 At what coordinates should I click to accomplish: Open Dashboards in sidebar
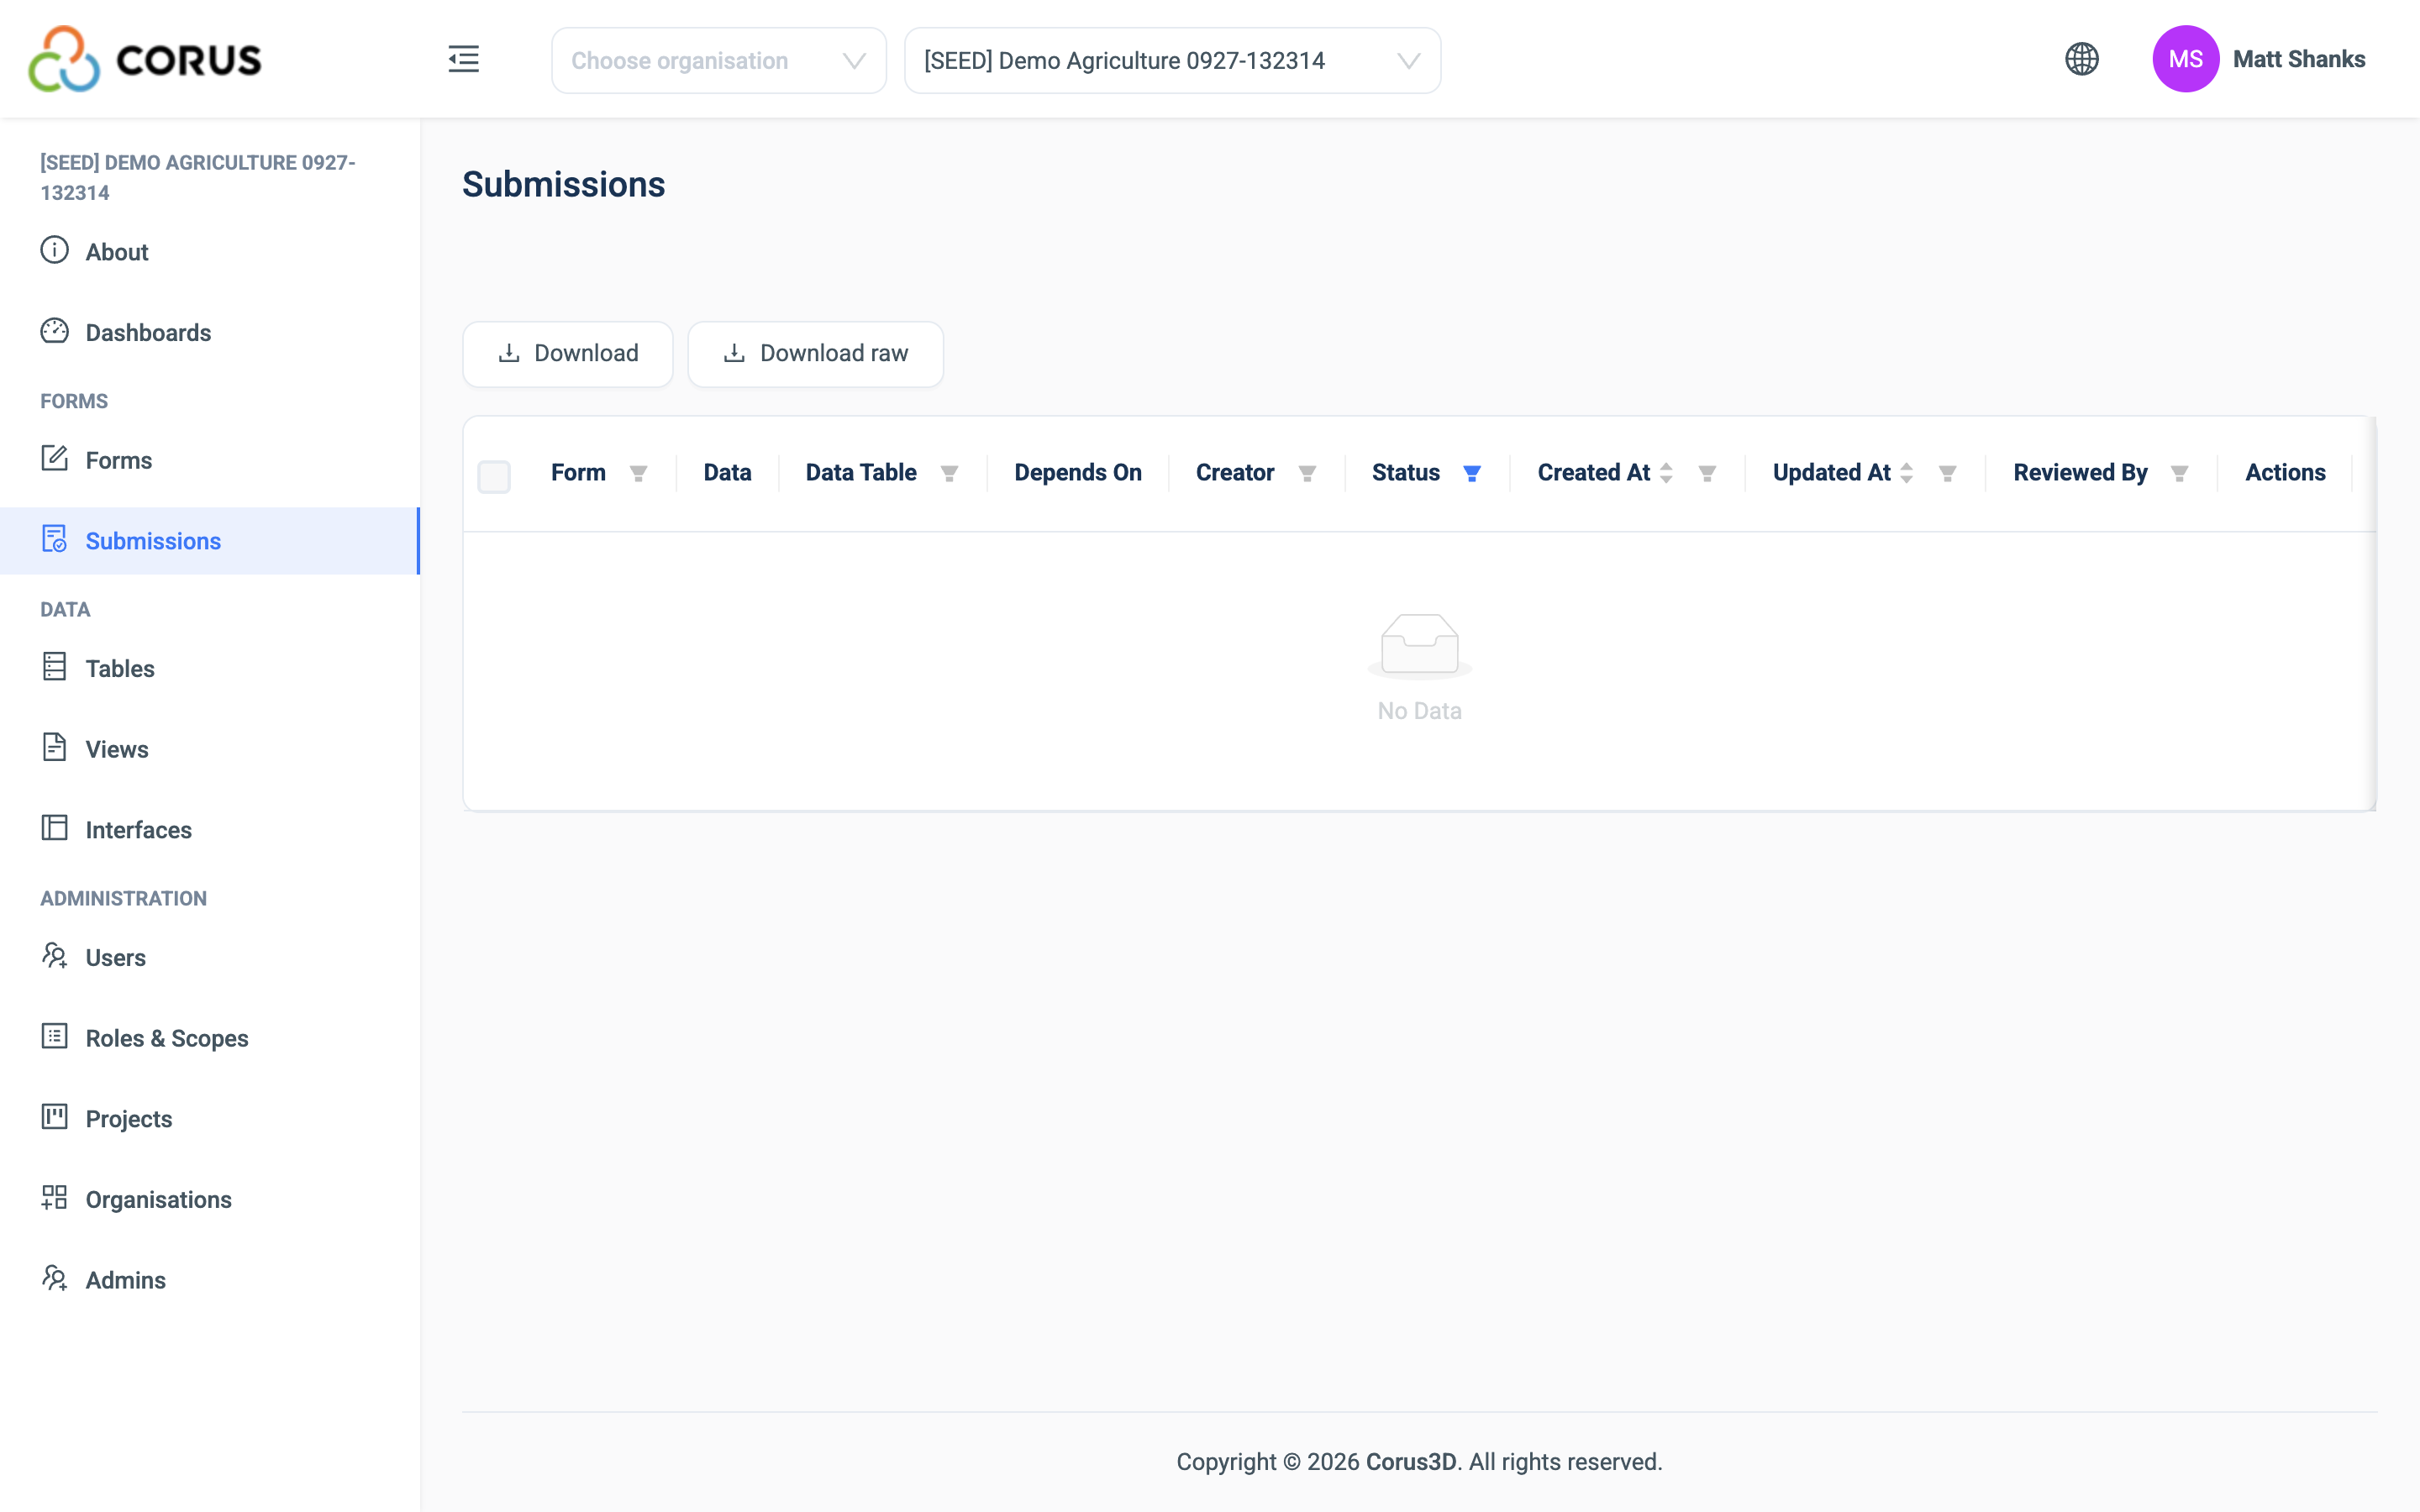click(x=210, y=332)
